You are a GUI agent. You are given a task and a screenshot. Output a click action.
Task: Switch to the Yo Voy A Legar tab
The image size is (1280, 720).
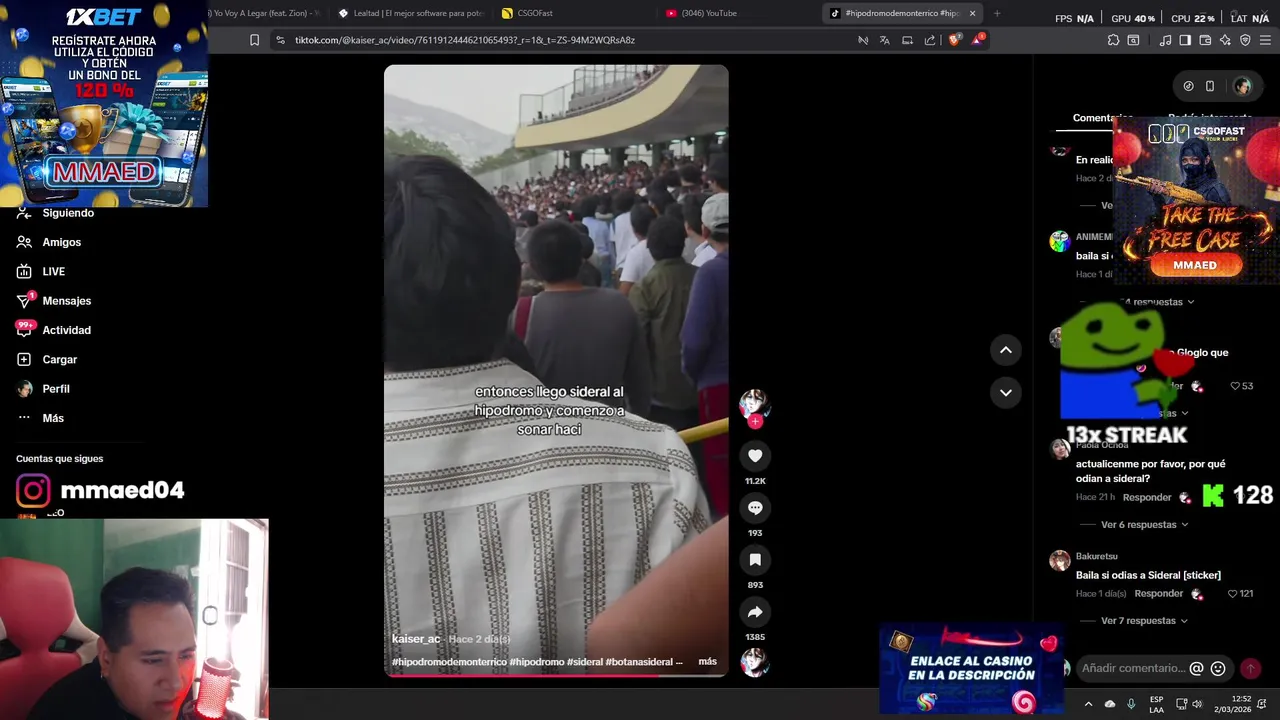[265, 13]
